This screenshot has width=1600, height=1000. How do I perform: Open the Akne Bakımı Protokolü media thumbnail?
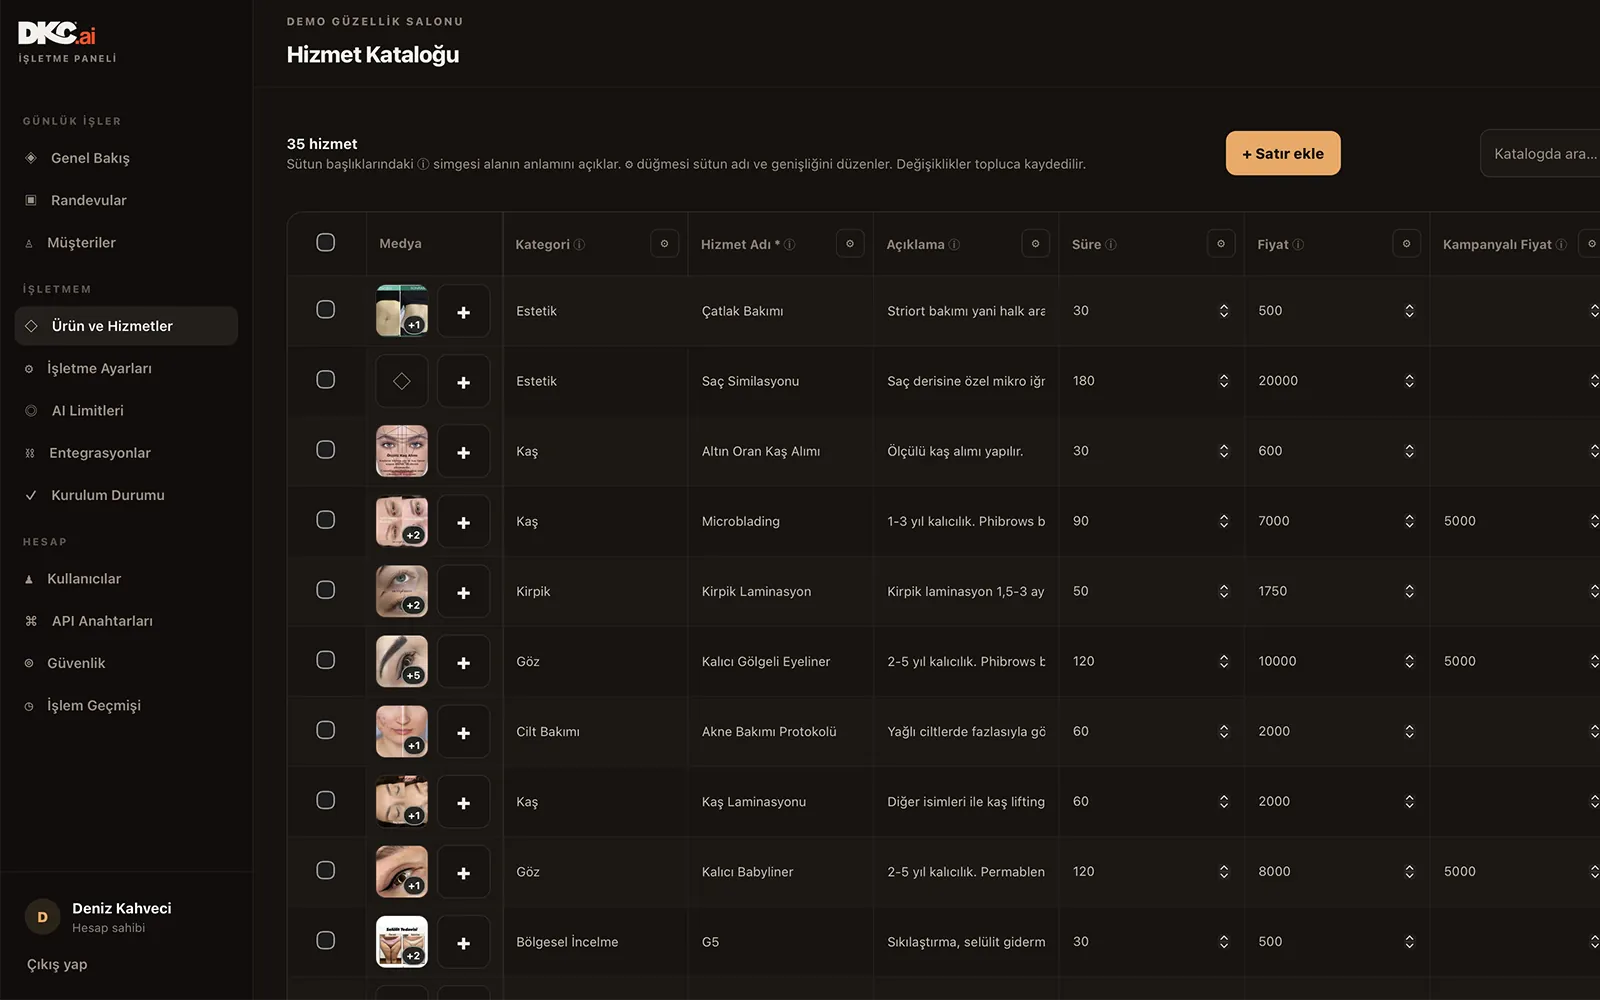(x=402, y=732)
